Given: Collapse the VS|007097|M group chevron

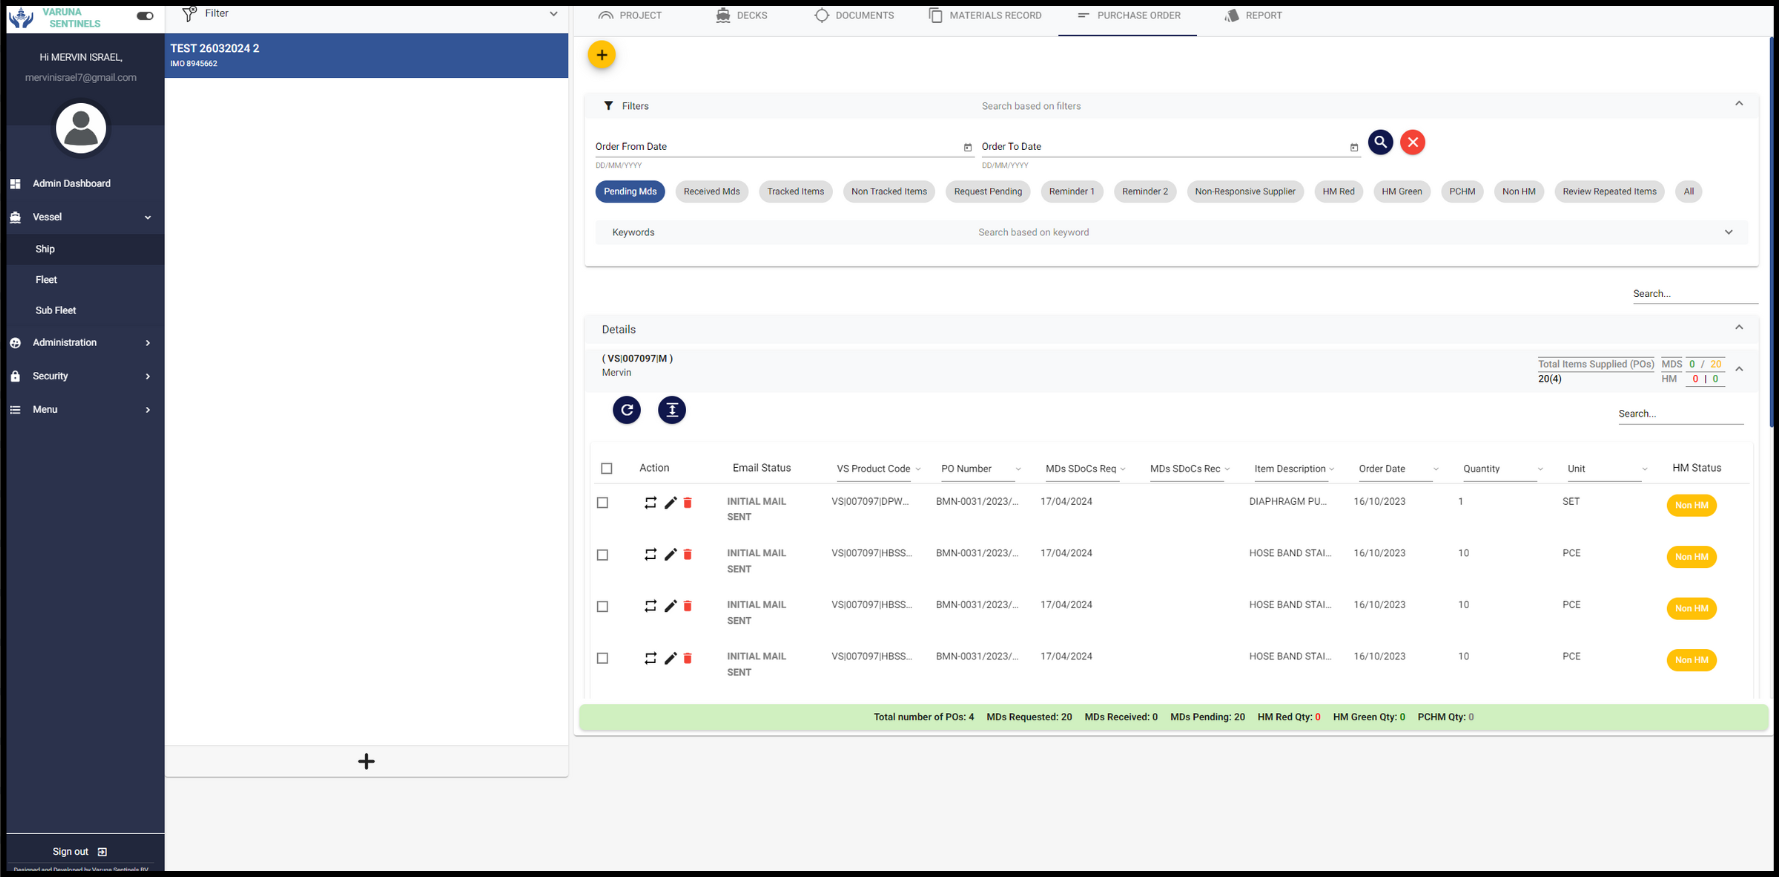Looking at the screenshot, I should pyautogui.click(x=1739, y=369).
